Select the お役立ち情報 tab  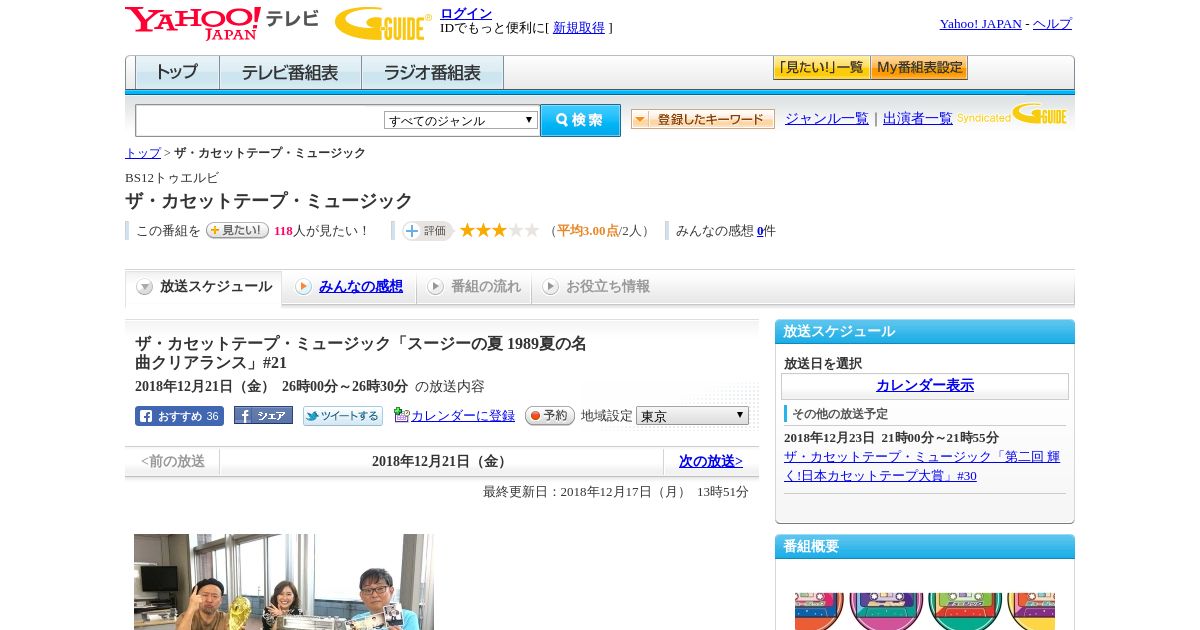596,287
